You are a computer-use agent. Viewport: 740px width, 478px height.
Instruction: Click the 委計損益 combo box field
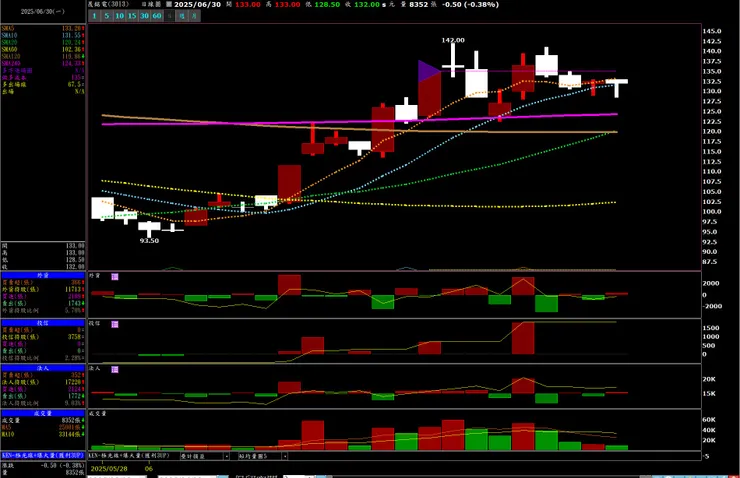(205, 456)
